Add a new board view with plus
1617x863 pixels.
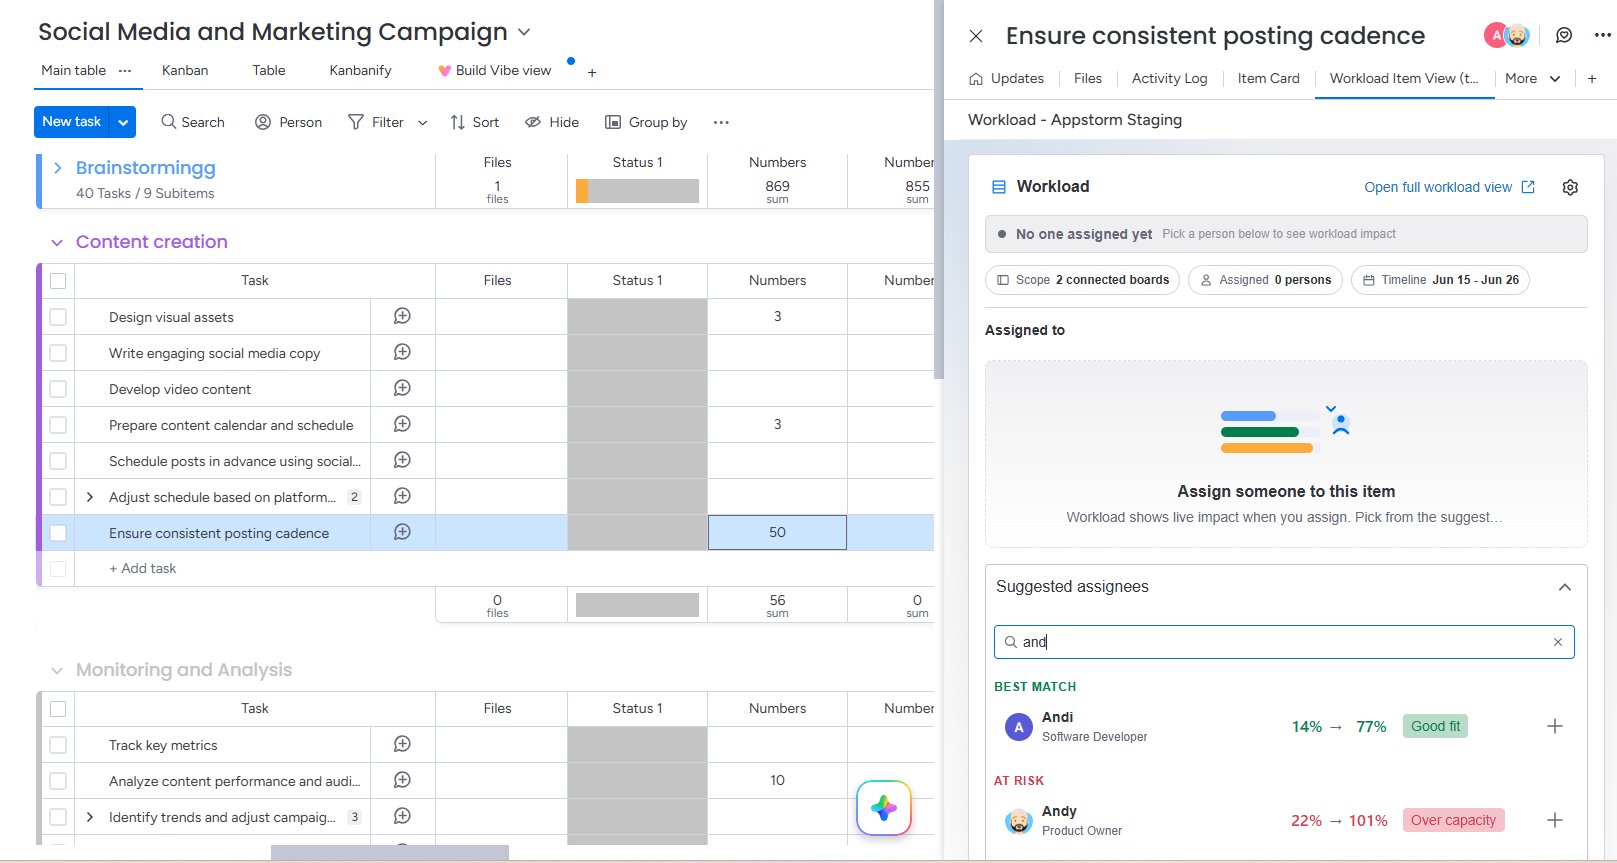point(592,72)
